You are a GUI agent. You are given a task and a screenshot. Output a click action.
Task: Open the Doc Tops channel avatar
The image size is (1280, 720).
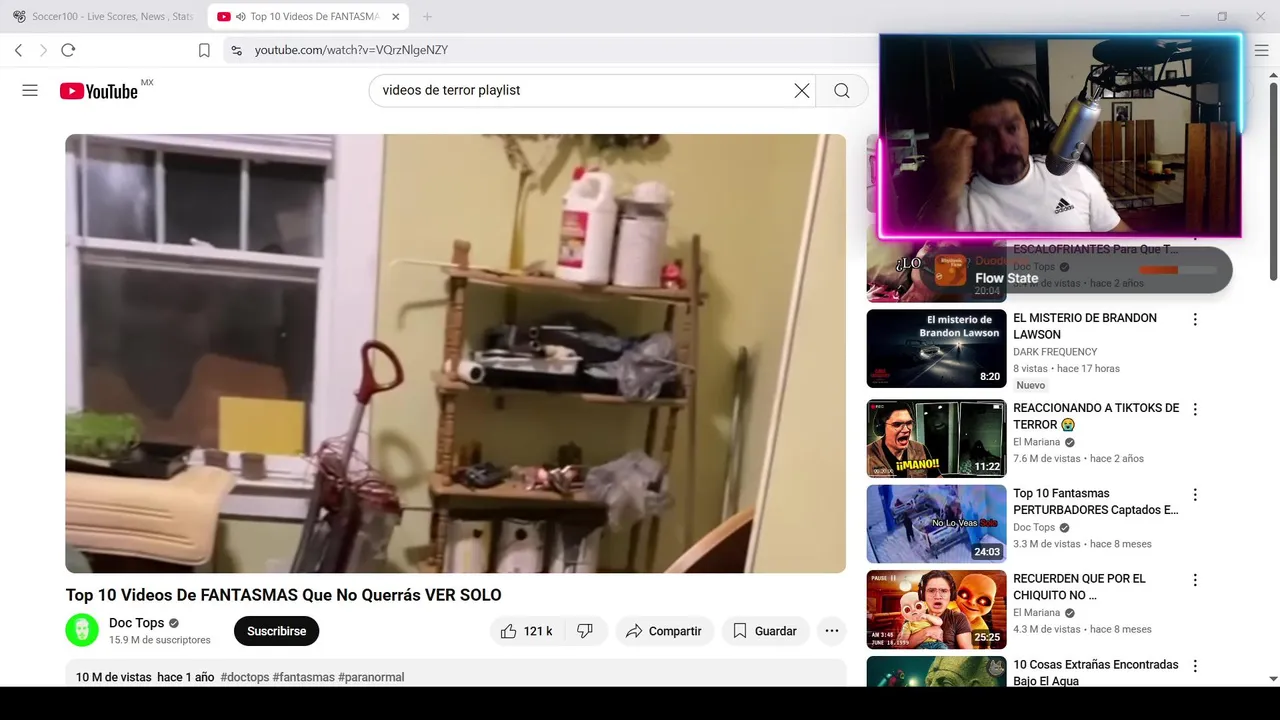pyautogui.click(x=82, y=630)
